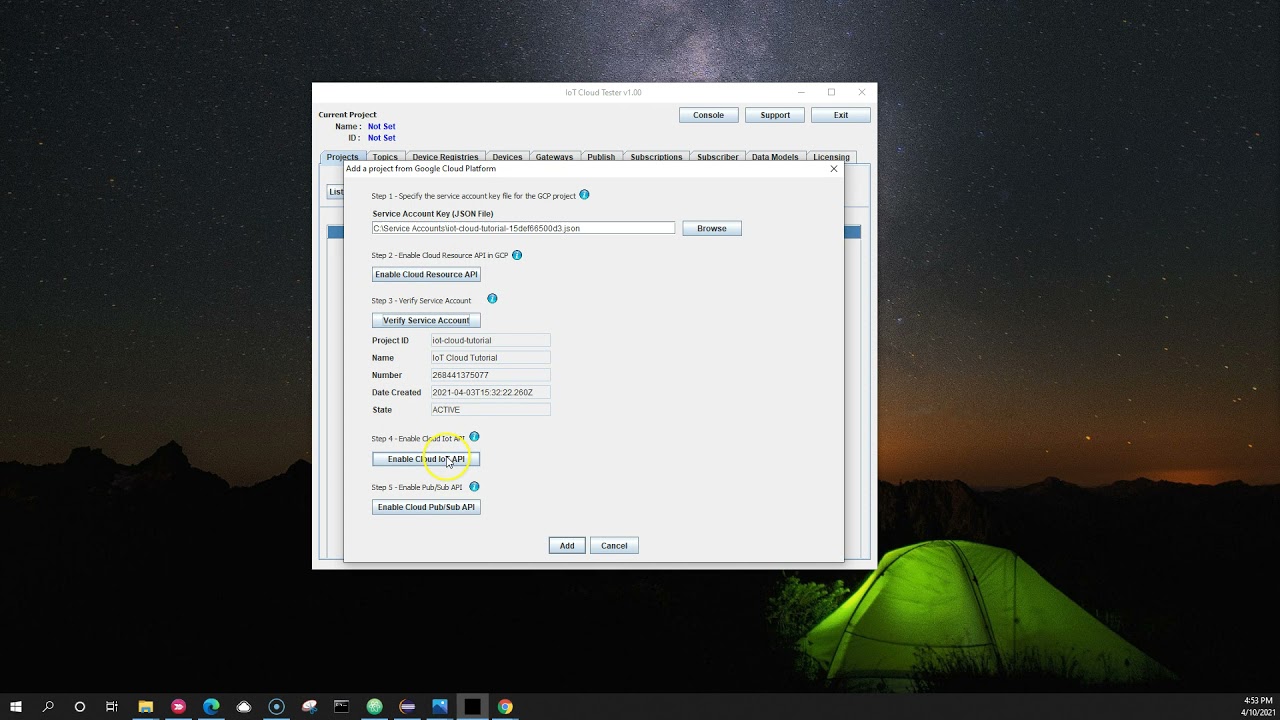Click the Service Account Key path field

(x=523, y=228)
